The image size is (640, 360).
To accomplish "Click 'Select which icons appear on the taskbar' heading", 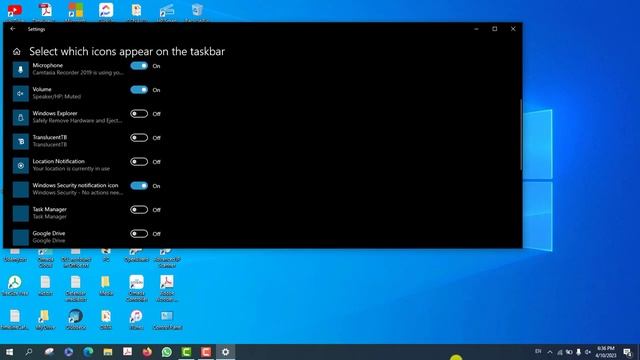I will (127, 51).
